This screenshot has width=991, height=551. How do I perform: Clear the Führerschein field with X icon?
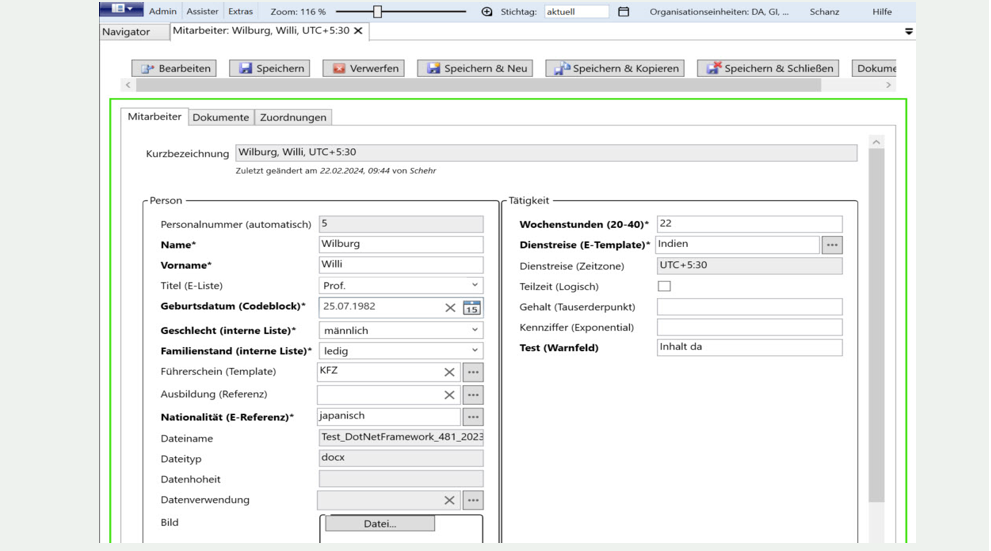[450, 372]
